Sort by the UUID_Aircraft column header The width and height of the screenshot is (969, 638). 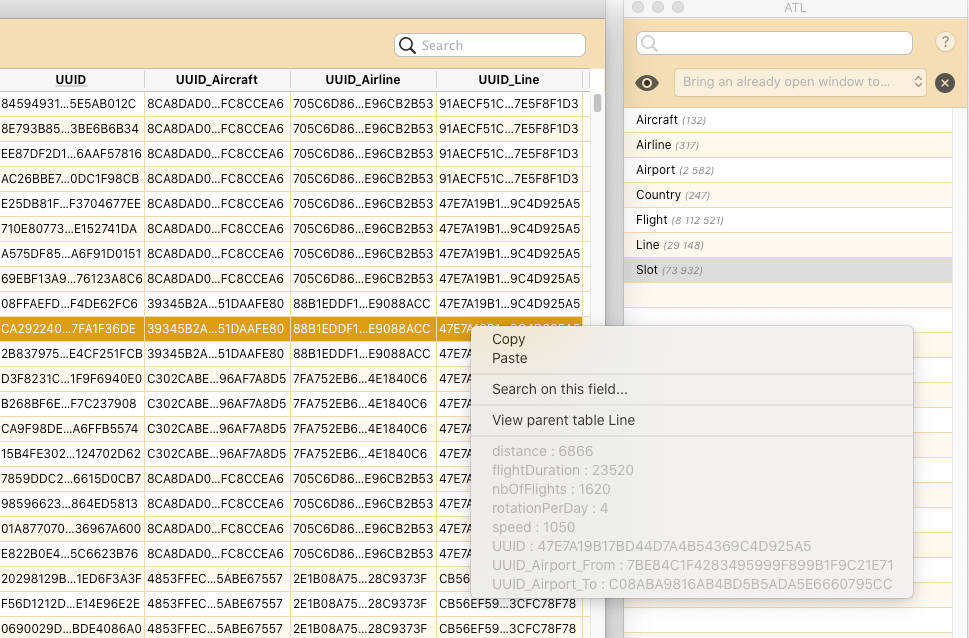click(x=217, y=80)
